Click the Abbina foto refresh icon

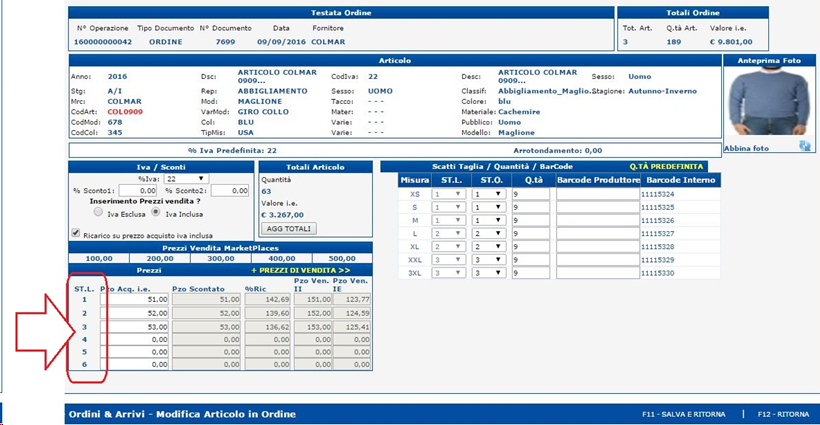805,146
